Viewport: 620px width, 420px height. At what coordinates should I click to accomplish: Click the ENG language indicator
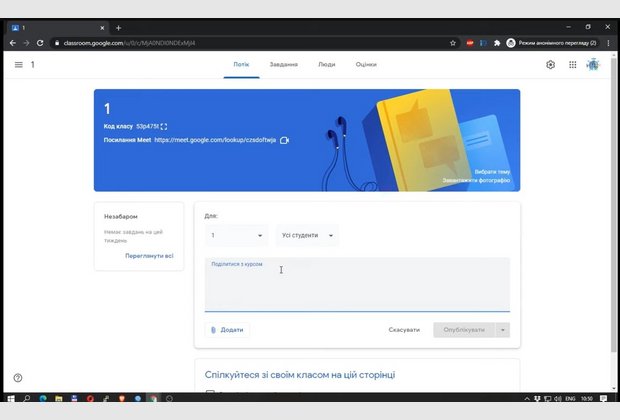tap(570, 398)
